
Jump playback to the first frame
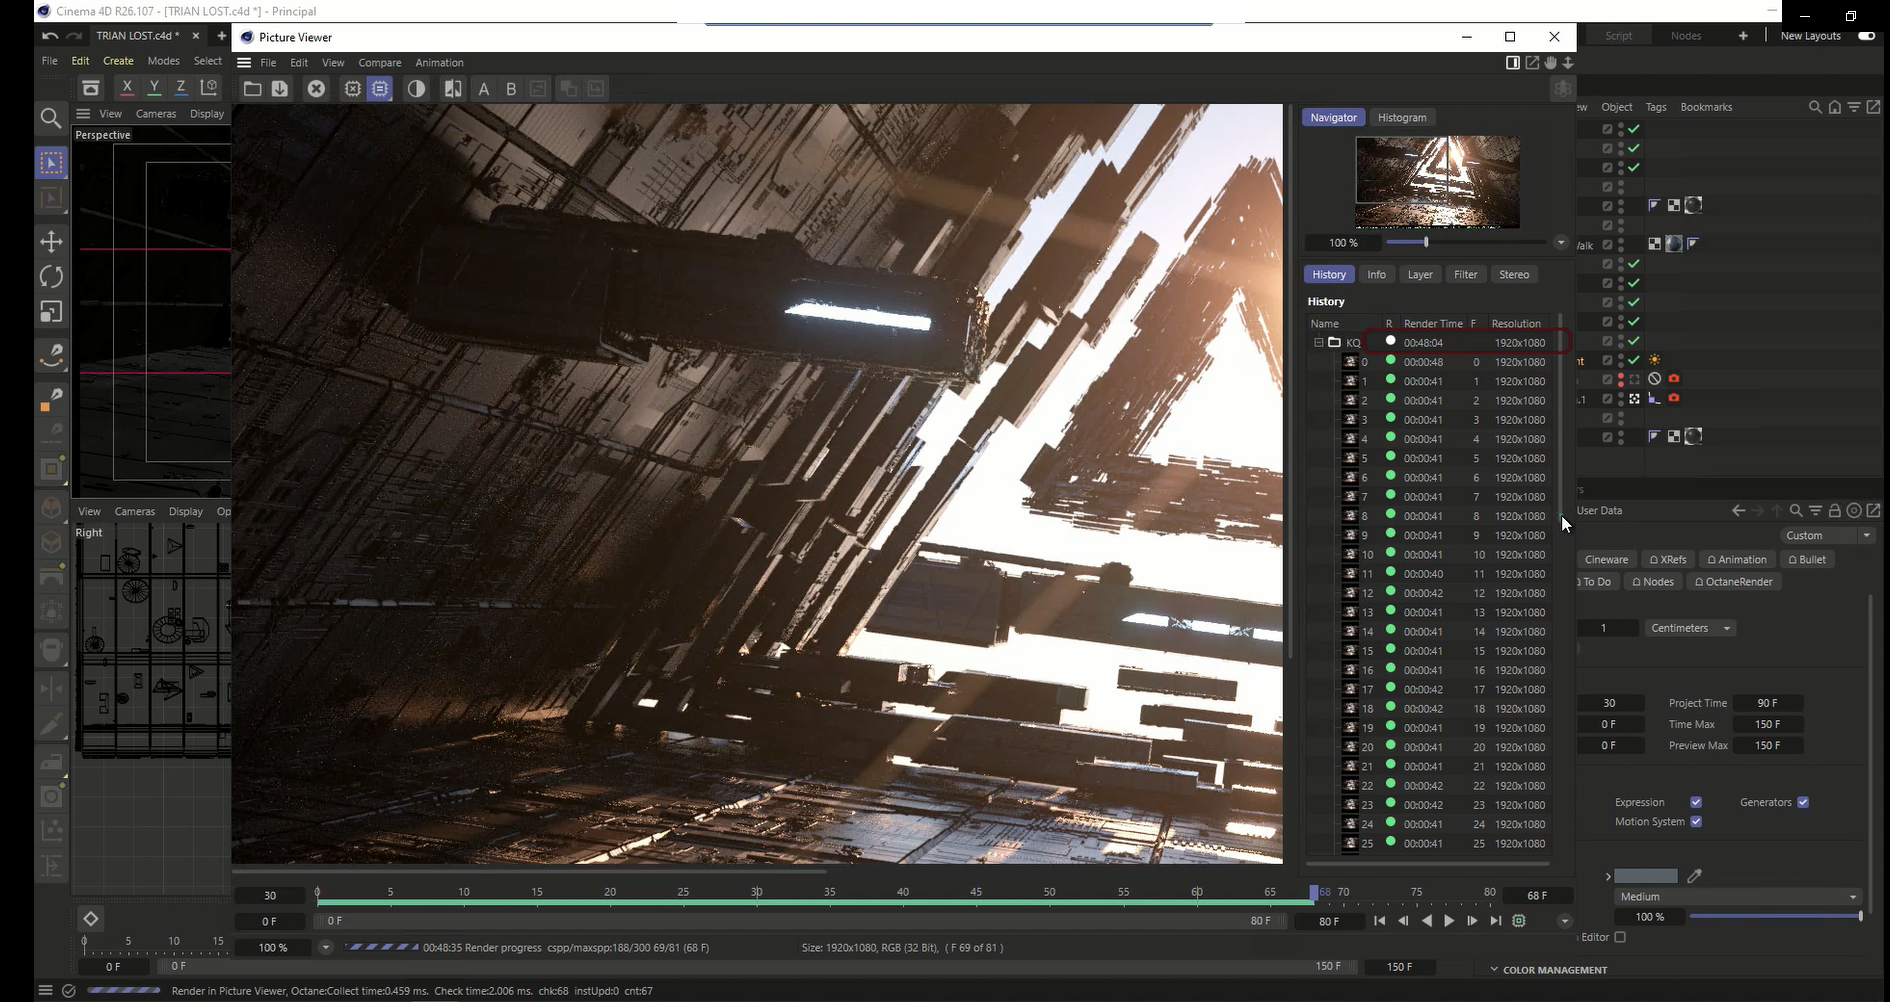[x=1379, y=921]
